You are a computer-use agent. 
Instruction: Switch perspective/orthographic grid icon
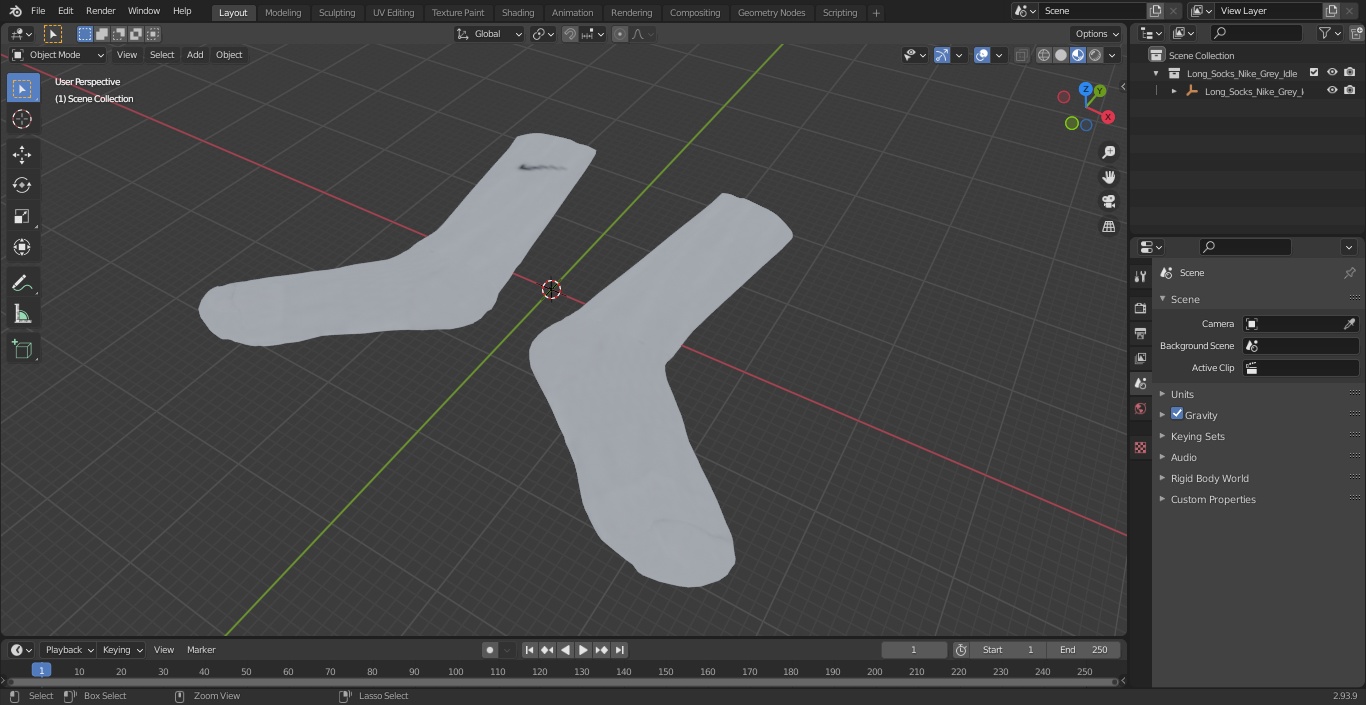click(1108, 227)
